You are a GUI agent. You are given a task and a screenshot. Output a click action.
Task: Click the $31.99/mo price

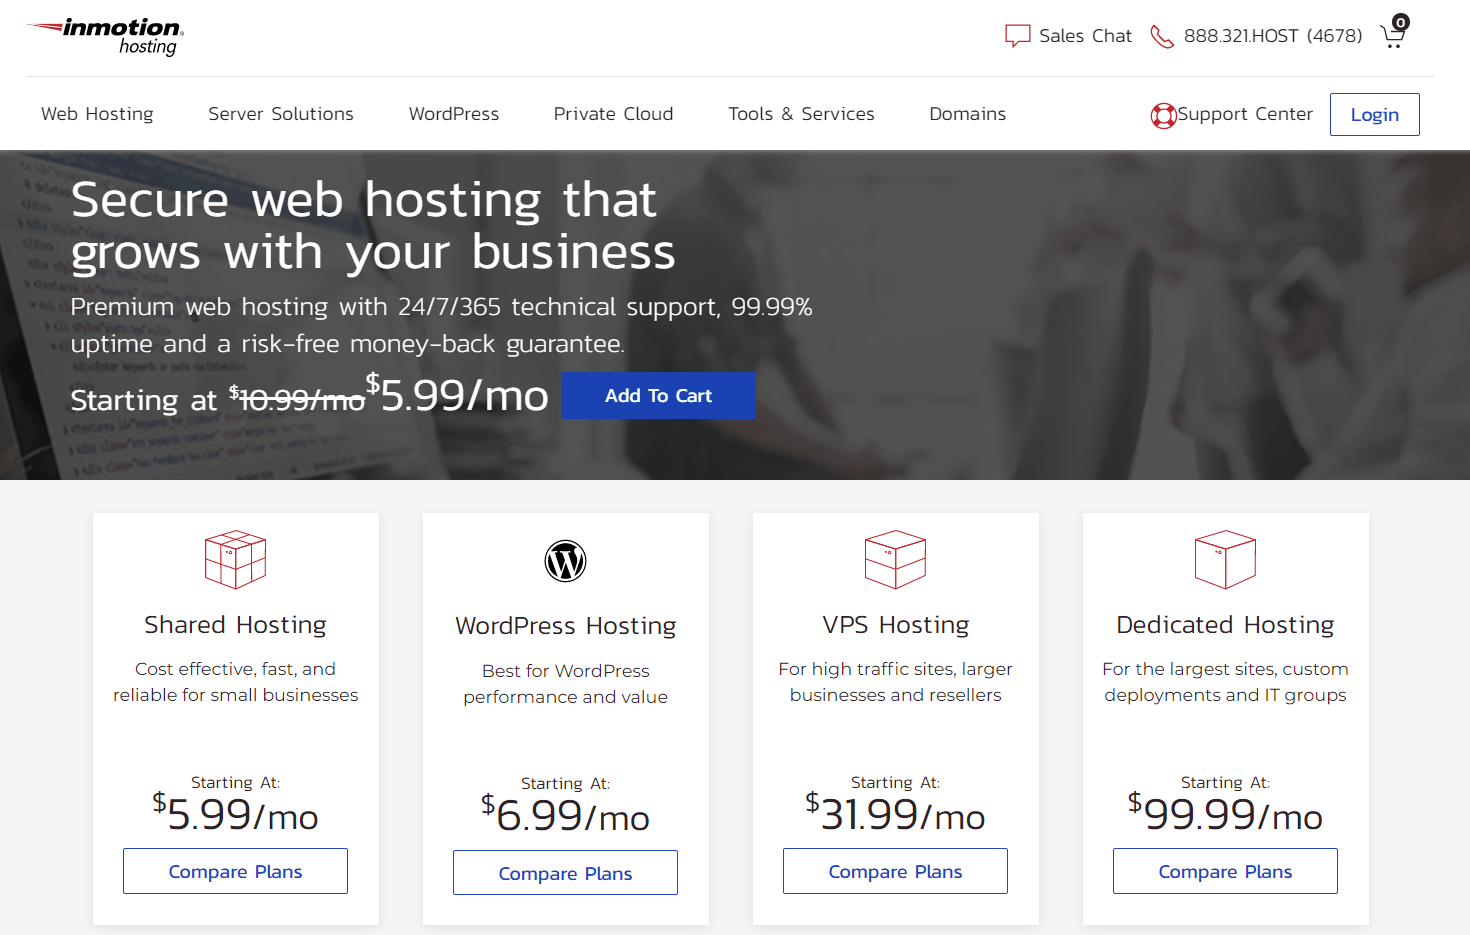895,814
